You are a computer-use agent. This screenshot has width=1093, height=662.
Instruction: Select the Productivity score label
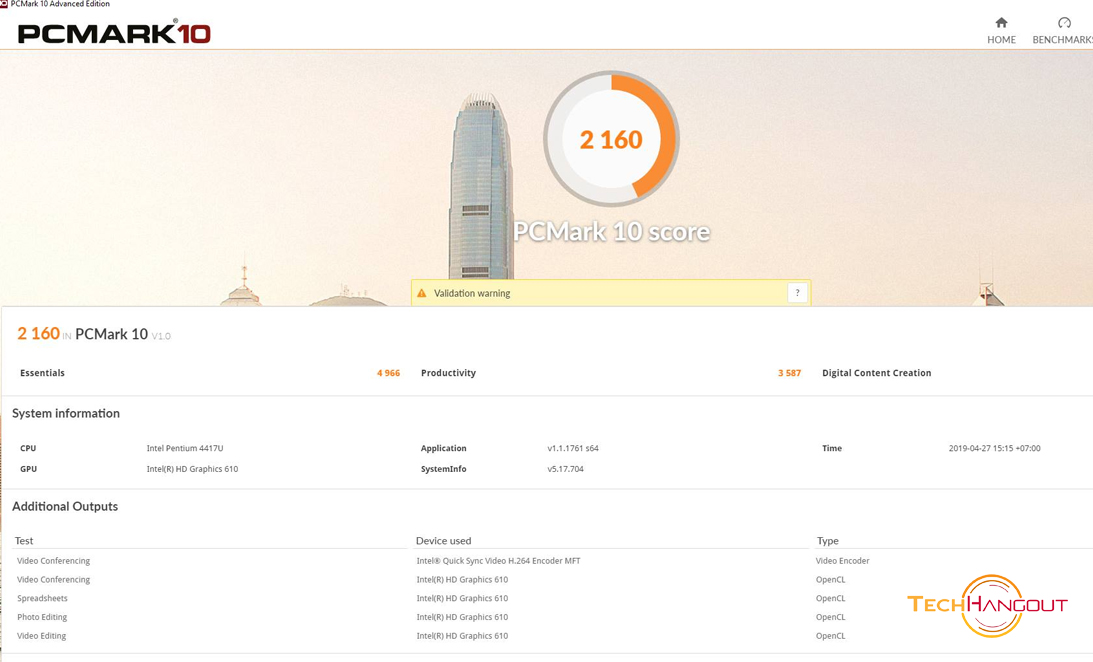tap(448, 373)
